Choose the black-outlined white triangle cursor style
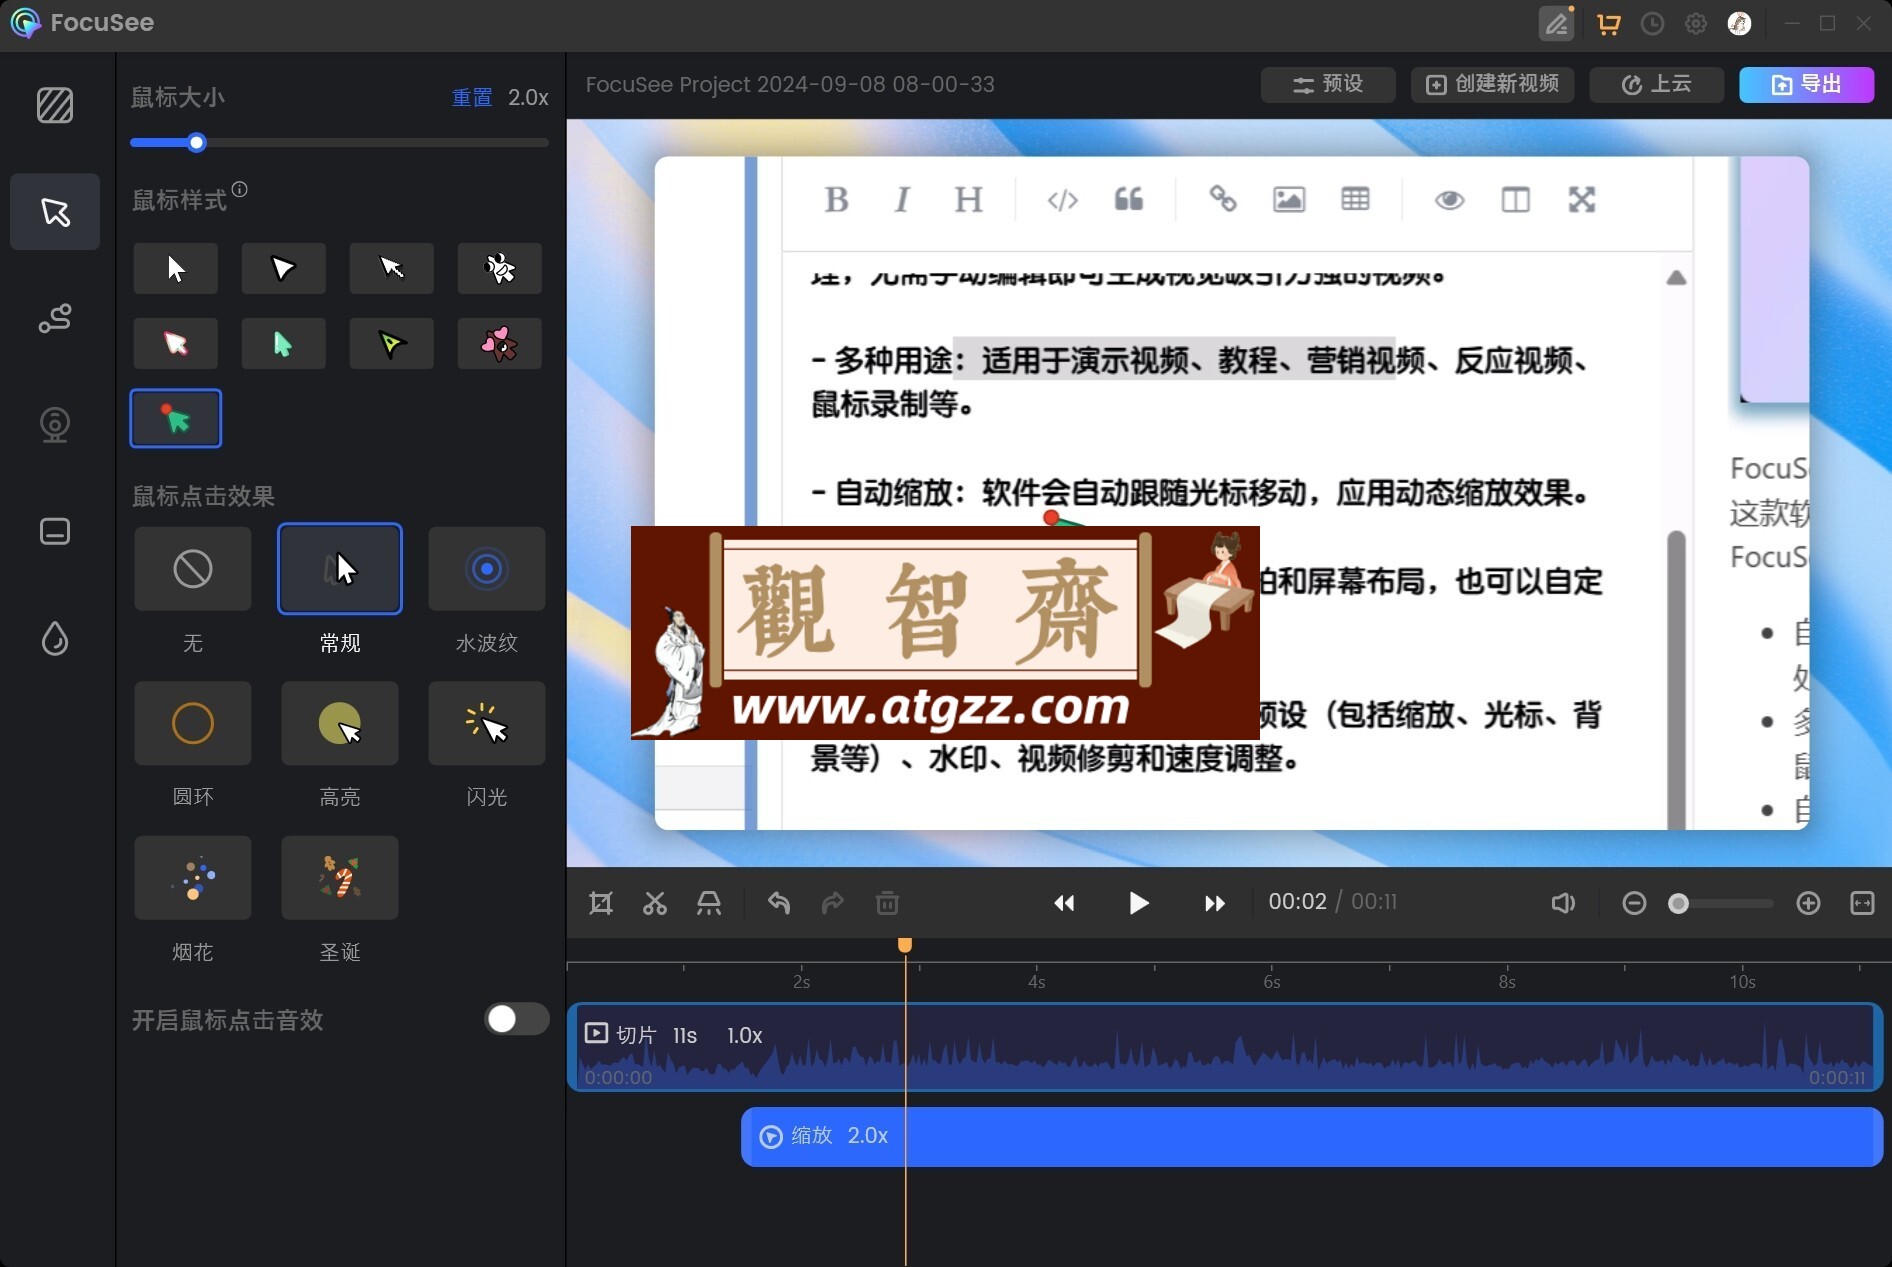This screenshot has height=1267, width=1892. [x=284, y=268]
